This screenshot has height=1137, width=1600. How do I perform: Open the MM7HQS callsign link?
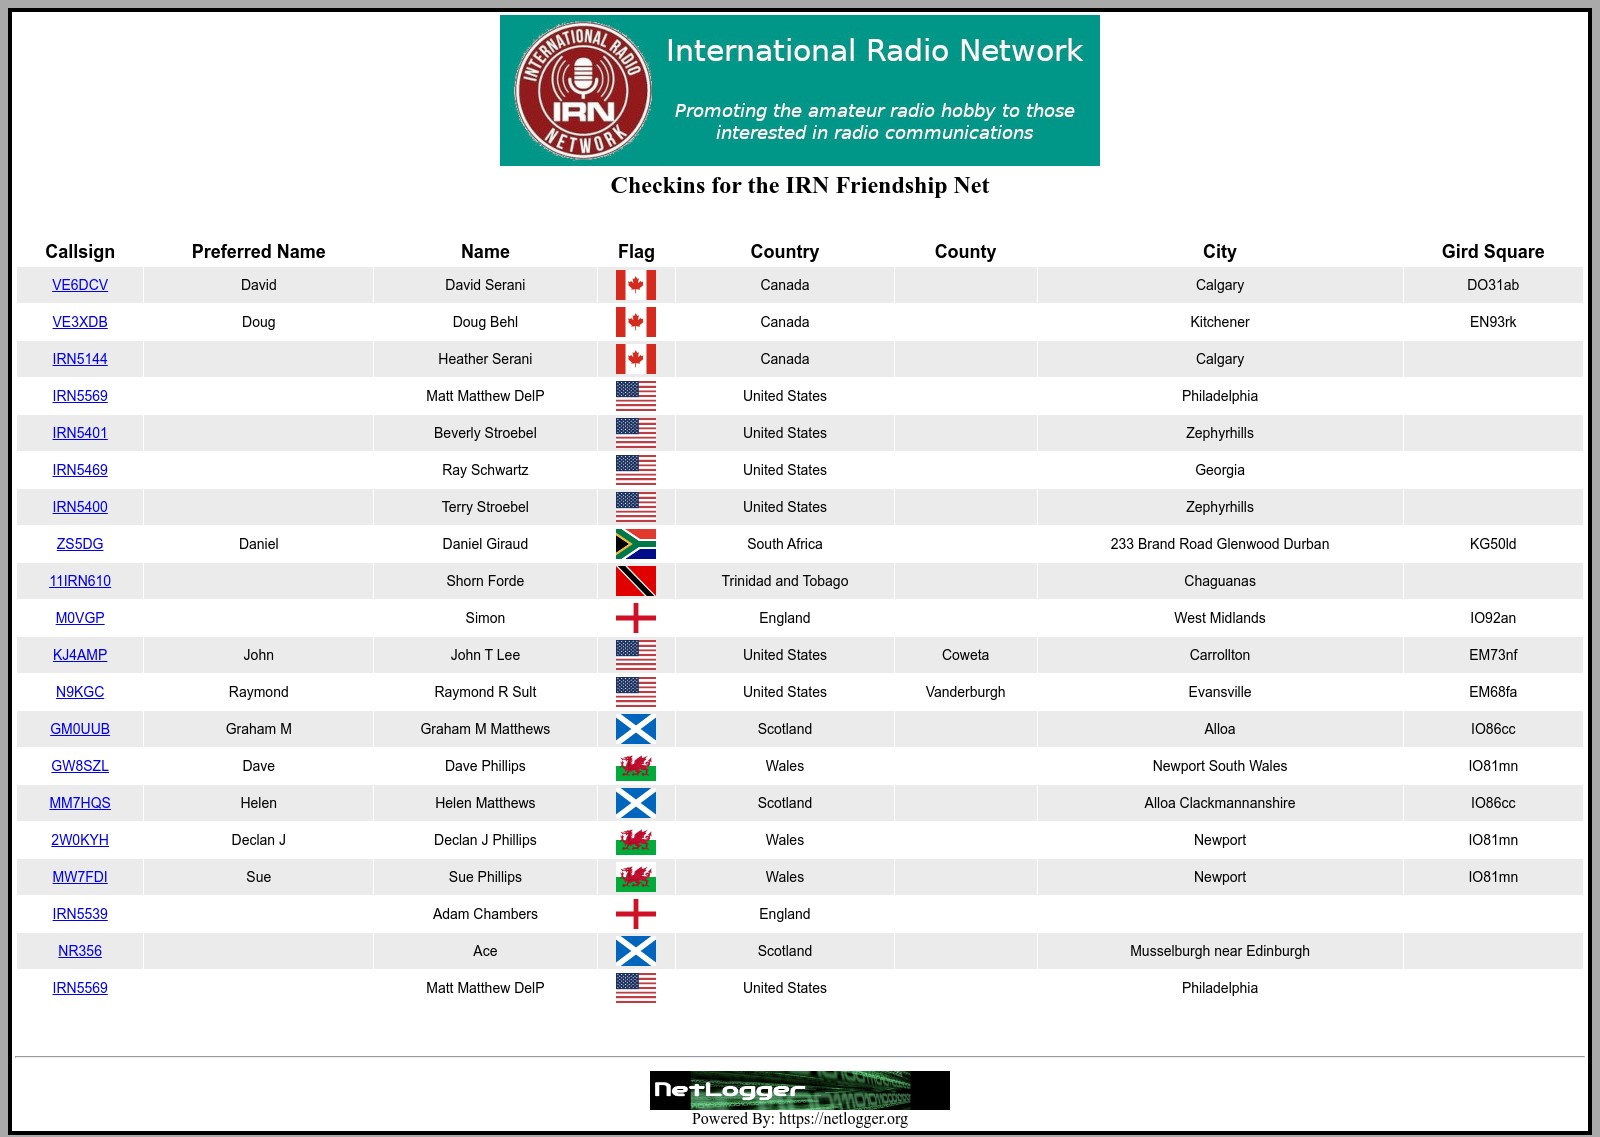tap(80, 803)
